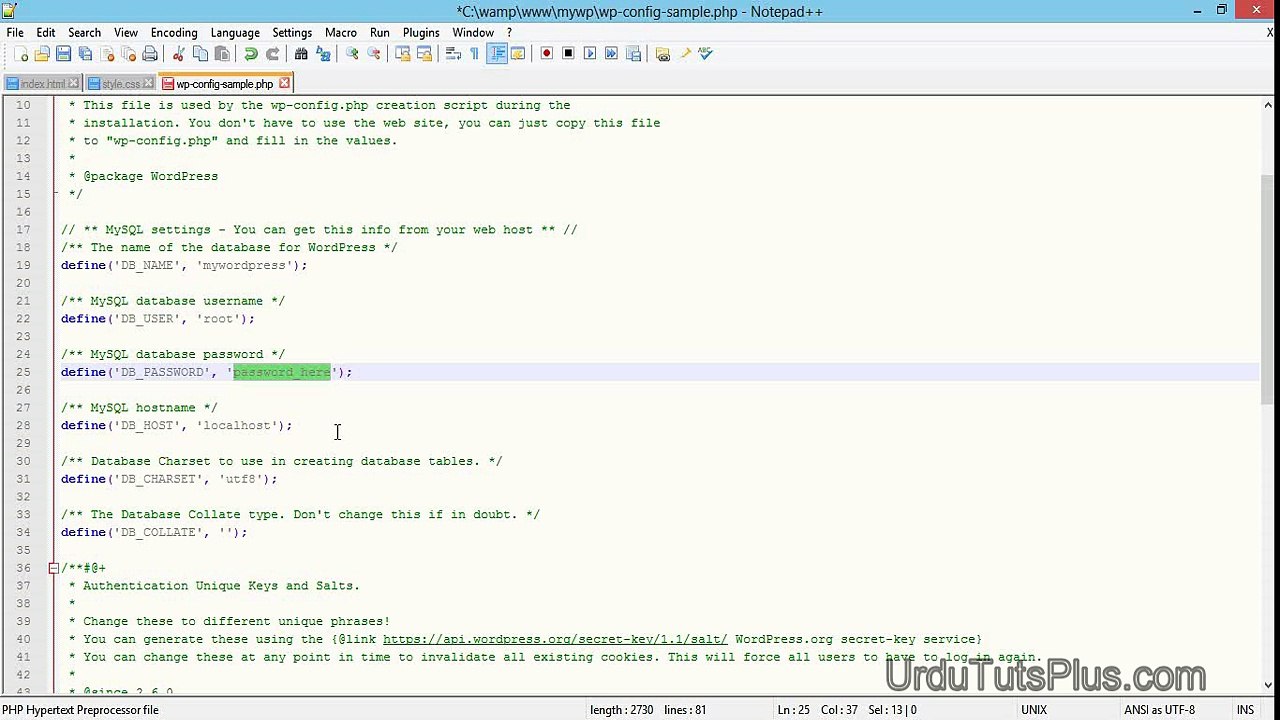Cut selection using the scissors icon

coord(179,53)
